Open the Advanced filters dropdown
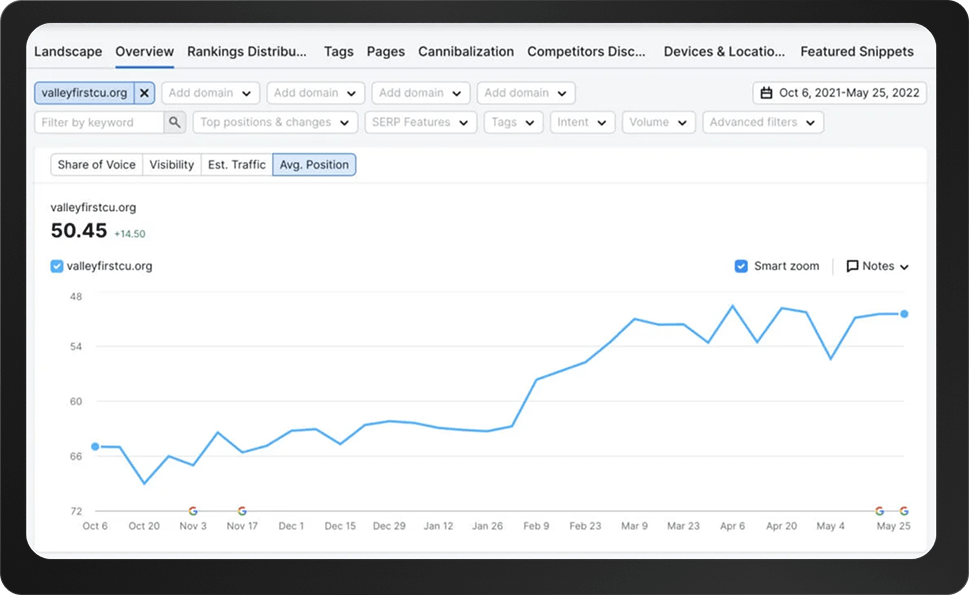 (x=763, y=122)
